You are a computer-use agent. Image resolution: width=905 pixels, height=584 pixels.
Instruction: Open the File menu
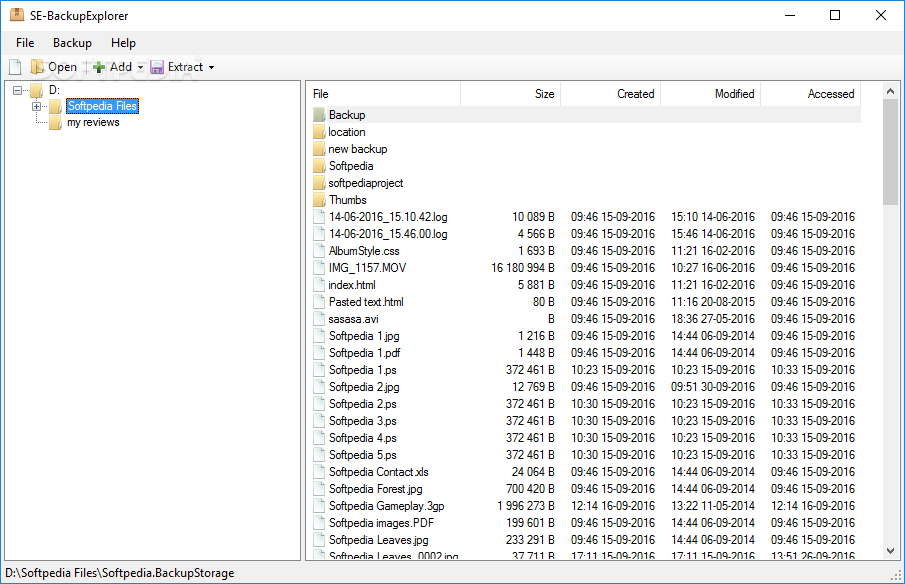tap(25, 43)
